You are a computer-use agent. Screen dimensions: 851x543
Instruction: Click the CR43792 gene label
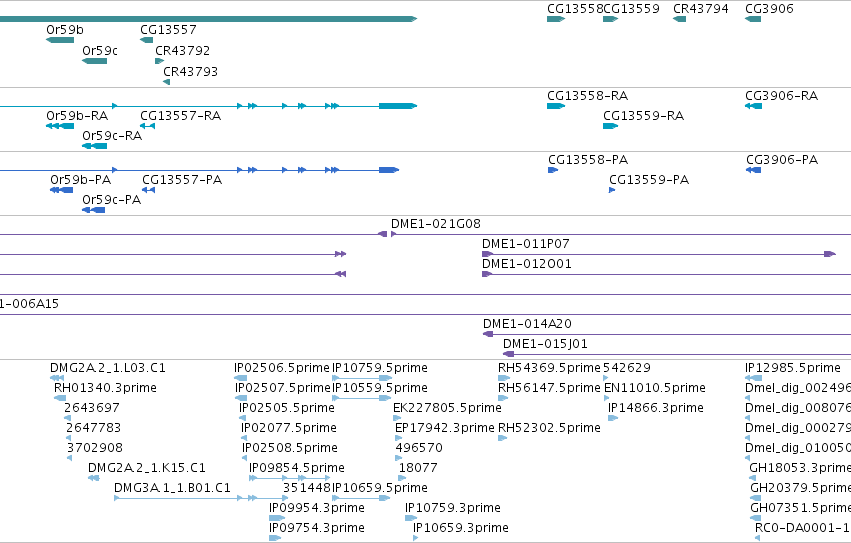pos(182,50)
